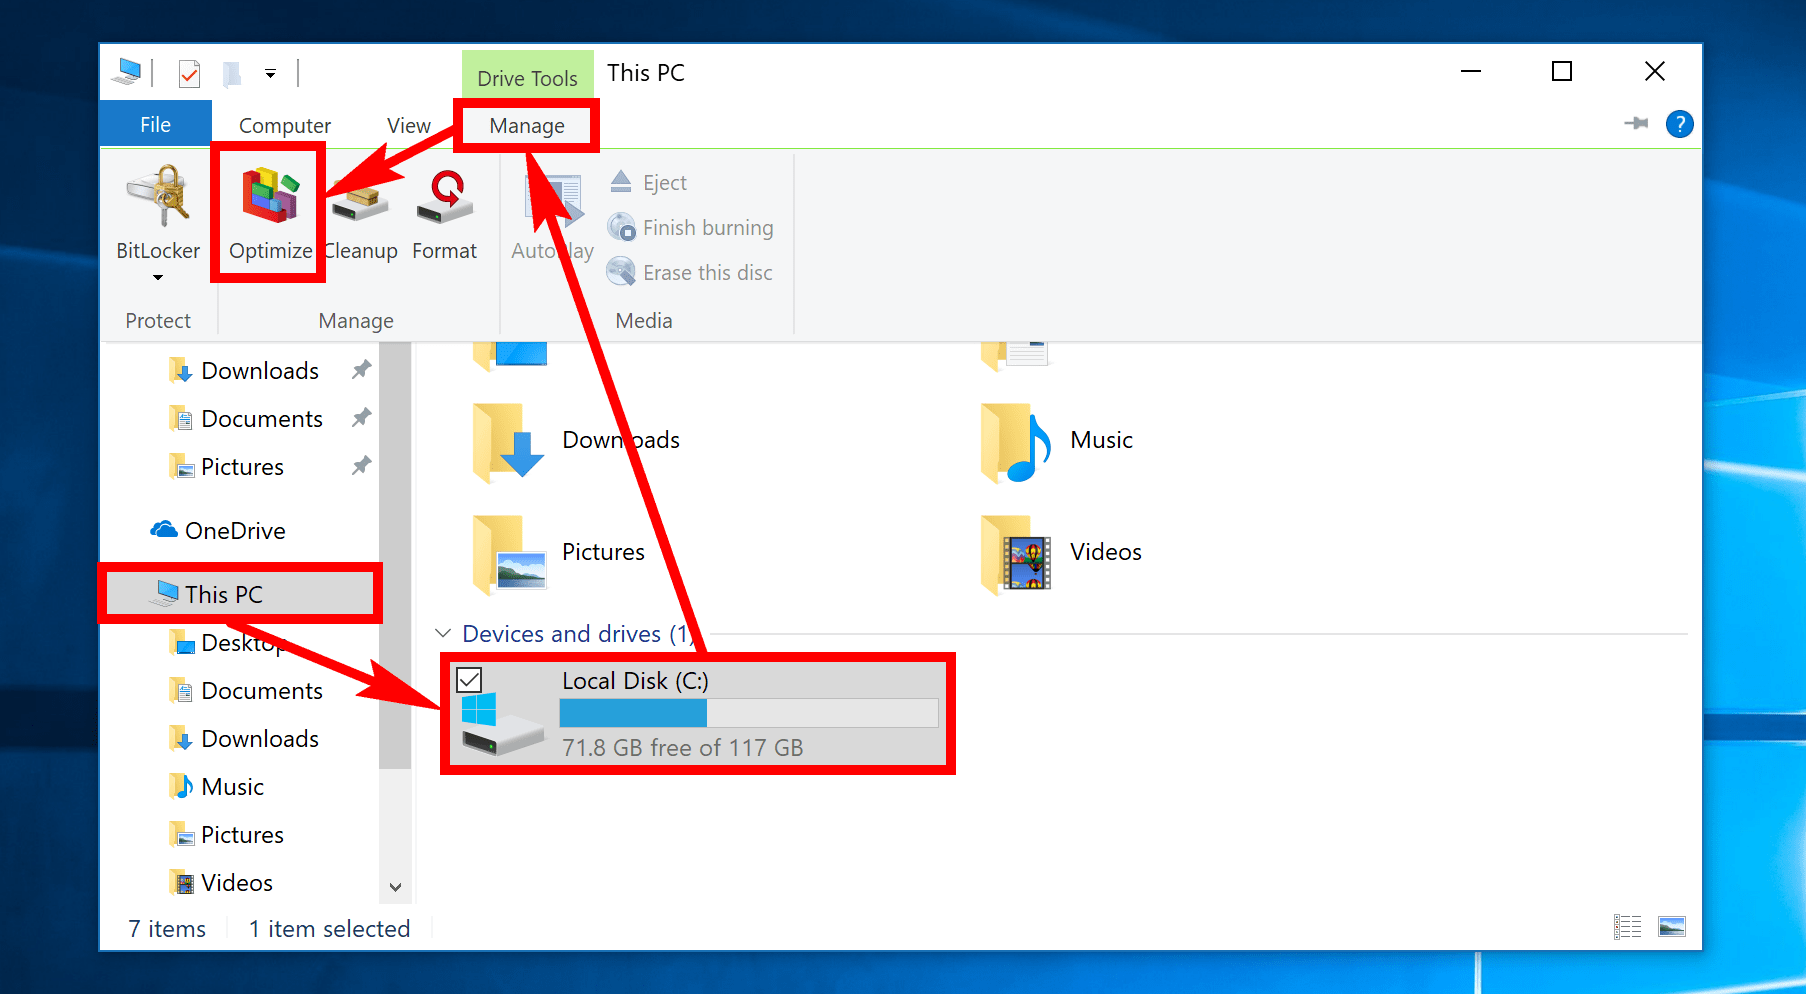Viewport: 1806px width, 994px height.
Task: Toggle the Local Disk (C:) selection checkbox
Action: (x=471, y=680)
